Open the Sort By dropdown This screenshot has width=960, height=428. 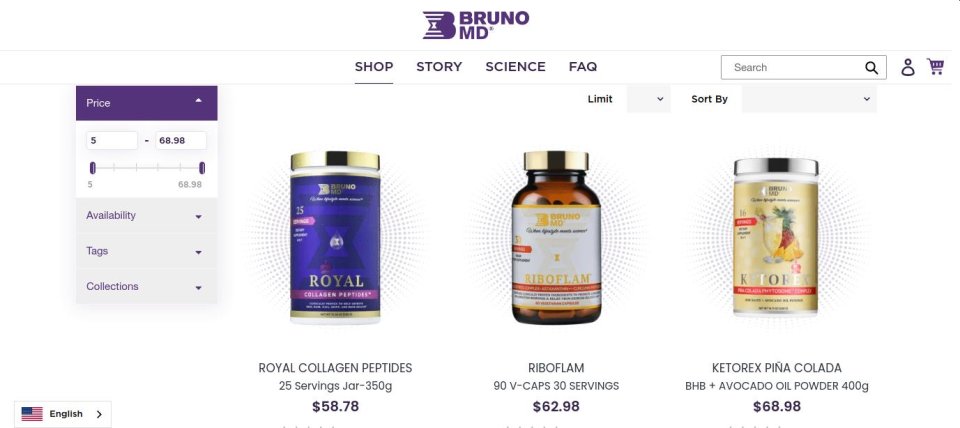coord(809,99)
